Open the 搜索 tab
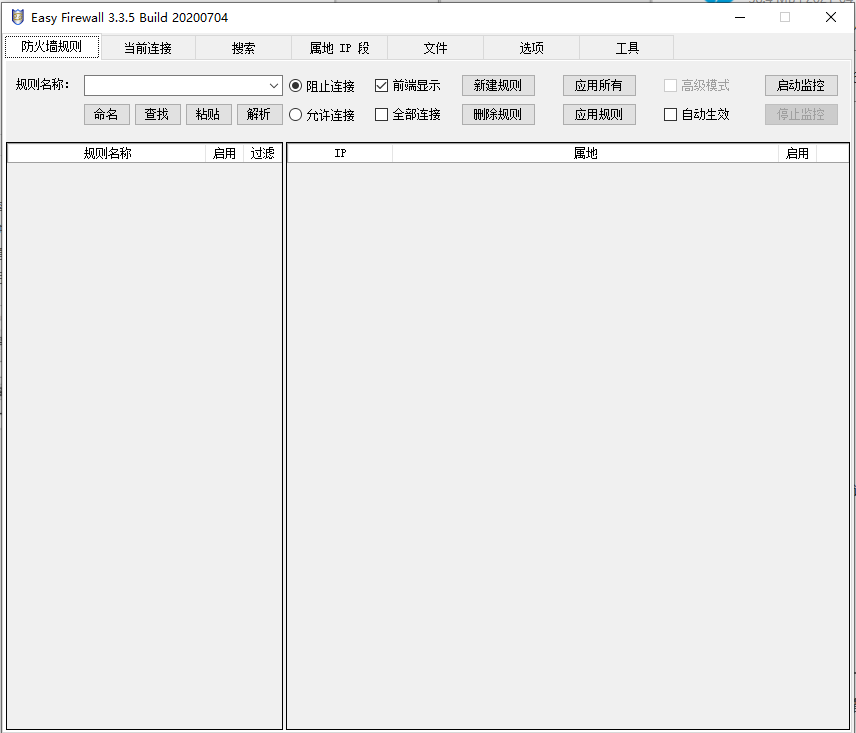The image size is (856, 733). (243, 48)
